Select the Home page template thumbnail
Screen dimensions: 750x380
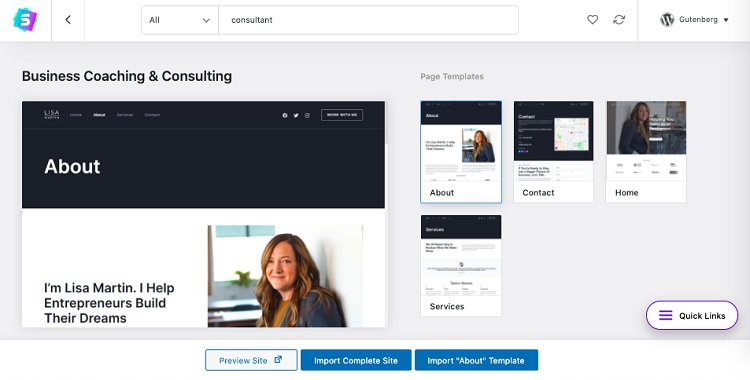pos(646,152)
